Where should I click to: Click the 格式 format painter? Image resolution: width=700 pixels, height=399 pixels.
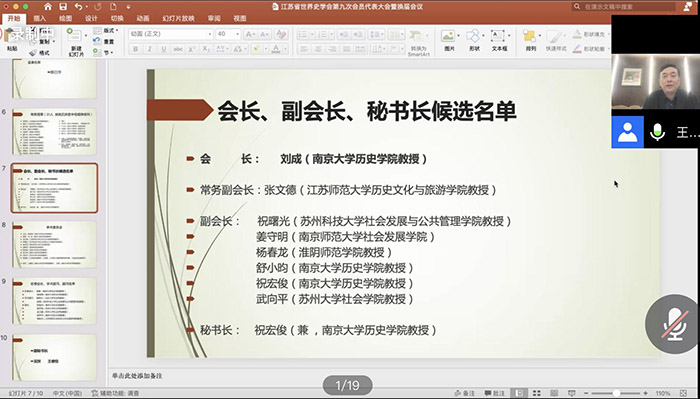[x=39, y=53]
